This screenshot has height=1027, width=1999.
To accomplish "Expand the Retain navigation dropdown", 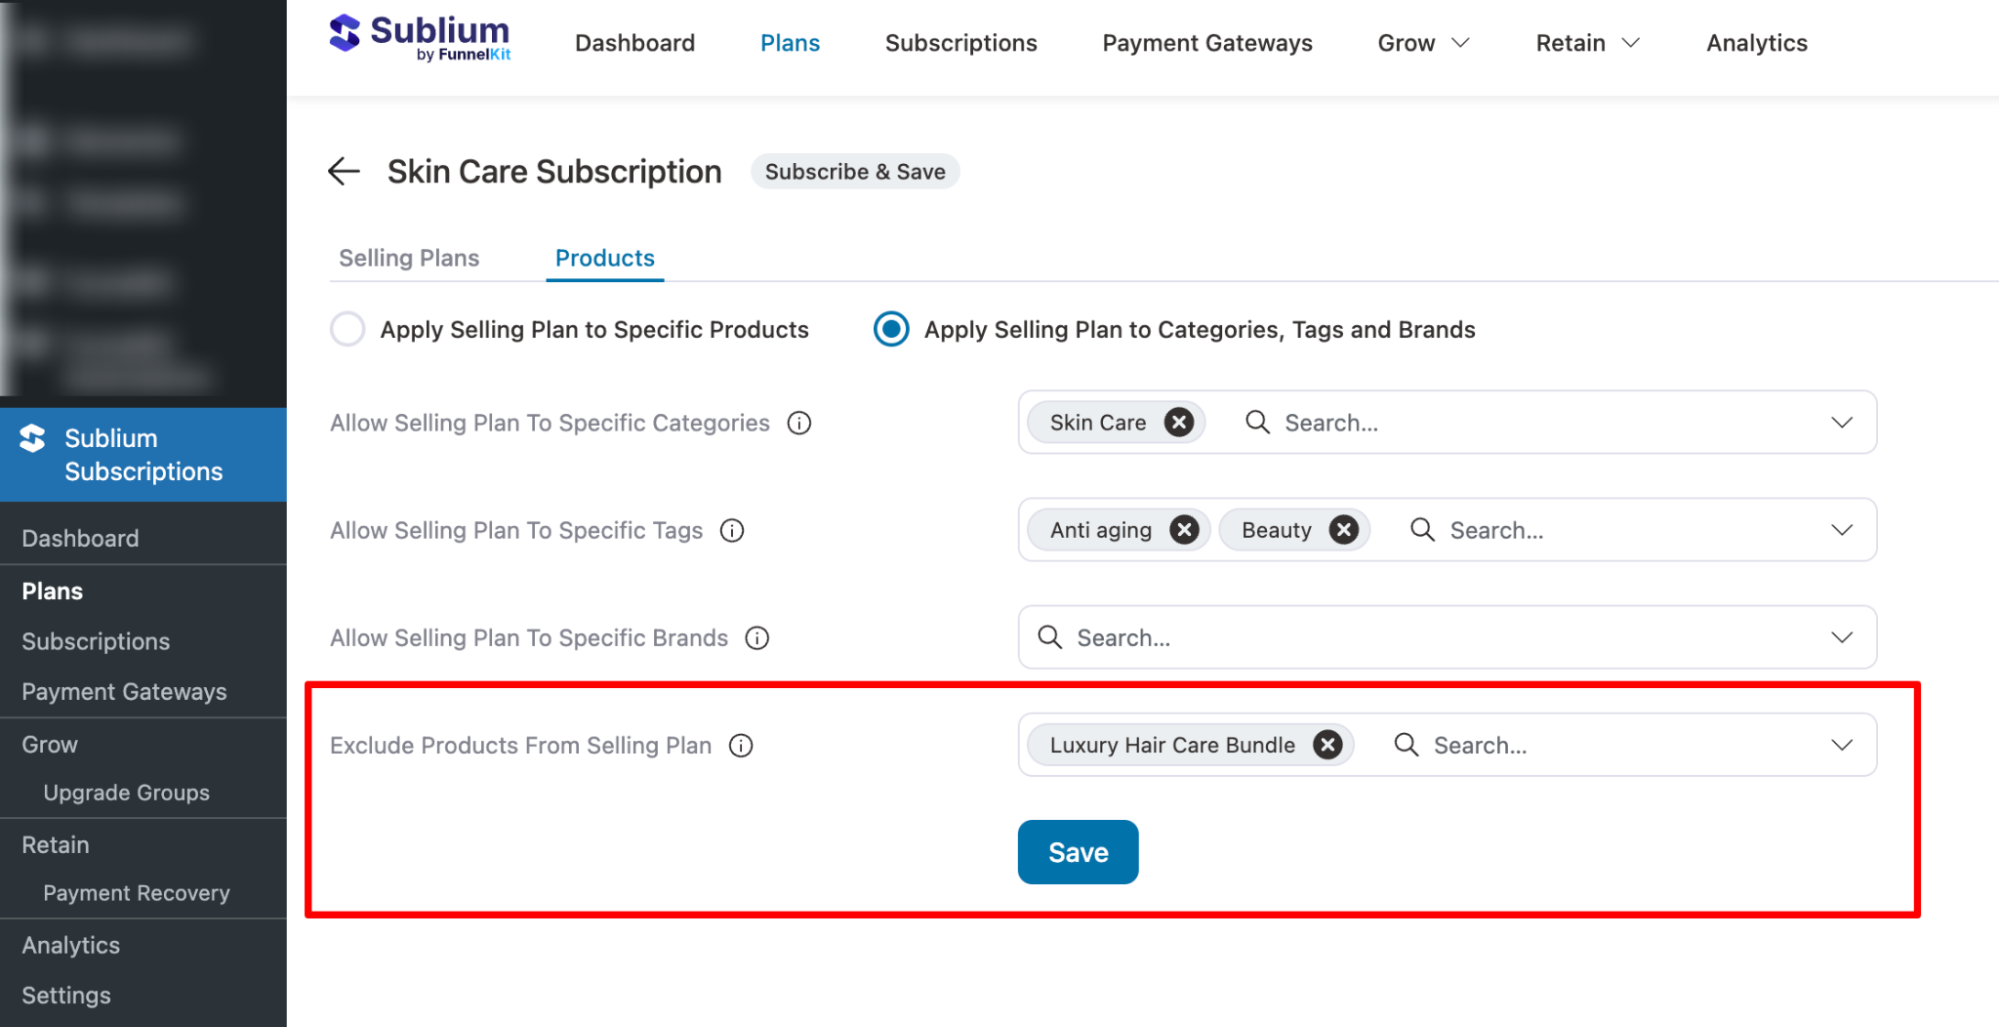I will (x=1586, y=43).
